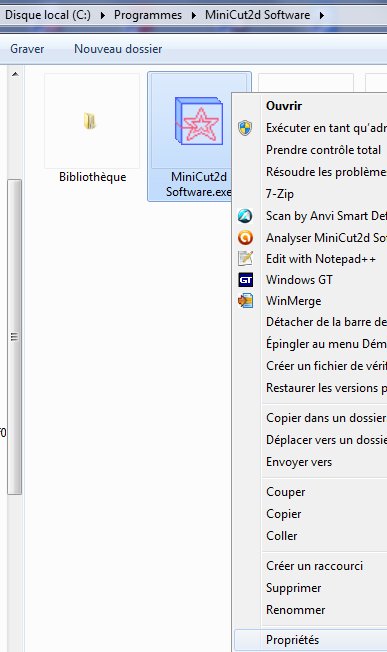This screenshot has width=387, height=652.
Task: Click the orange Analyser MiniCut2d icon
Action: 245,237
